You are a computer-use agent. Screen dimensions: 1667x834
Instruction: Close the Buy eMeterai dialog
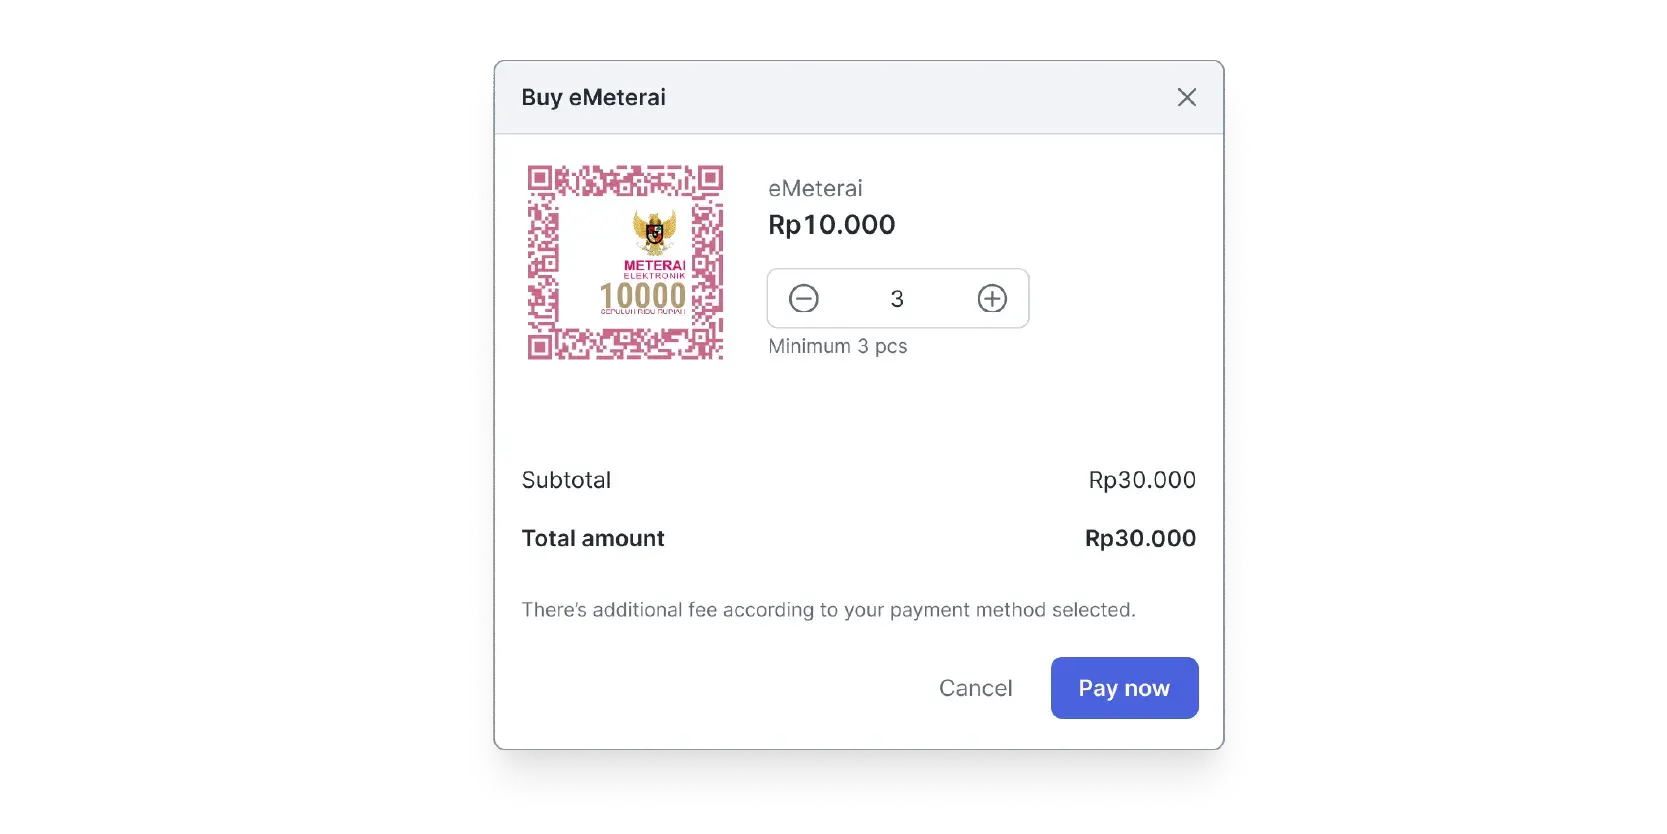click(x=1186, y=97)
